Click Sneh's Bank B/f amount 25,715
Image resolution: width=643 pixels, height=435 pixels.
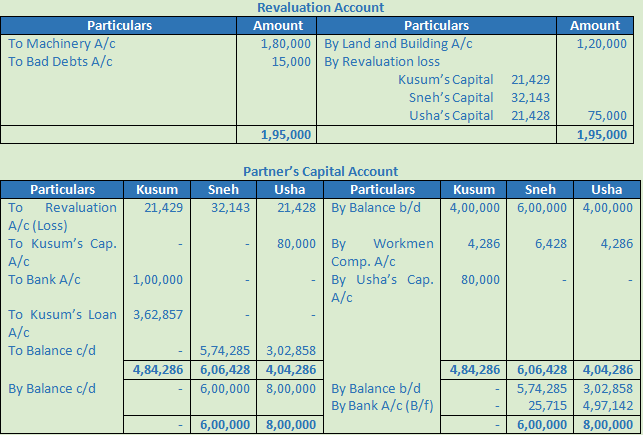547,405
